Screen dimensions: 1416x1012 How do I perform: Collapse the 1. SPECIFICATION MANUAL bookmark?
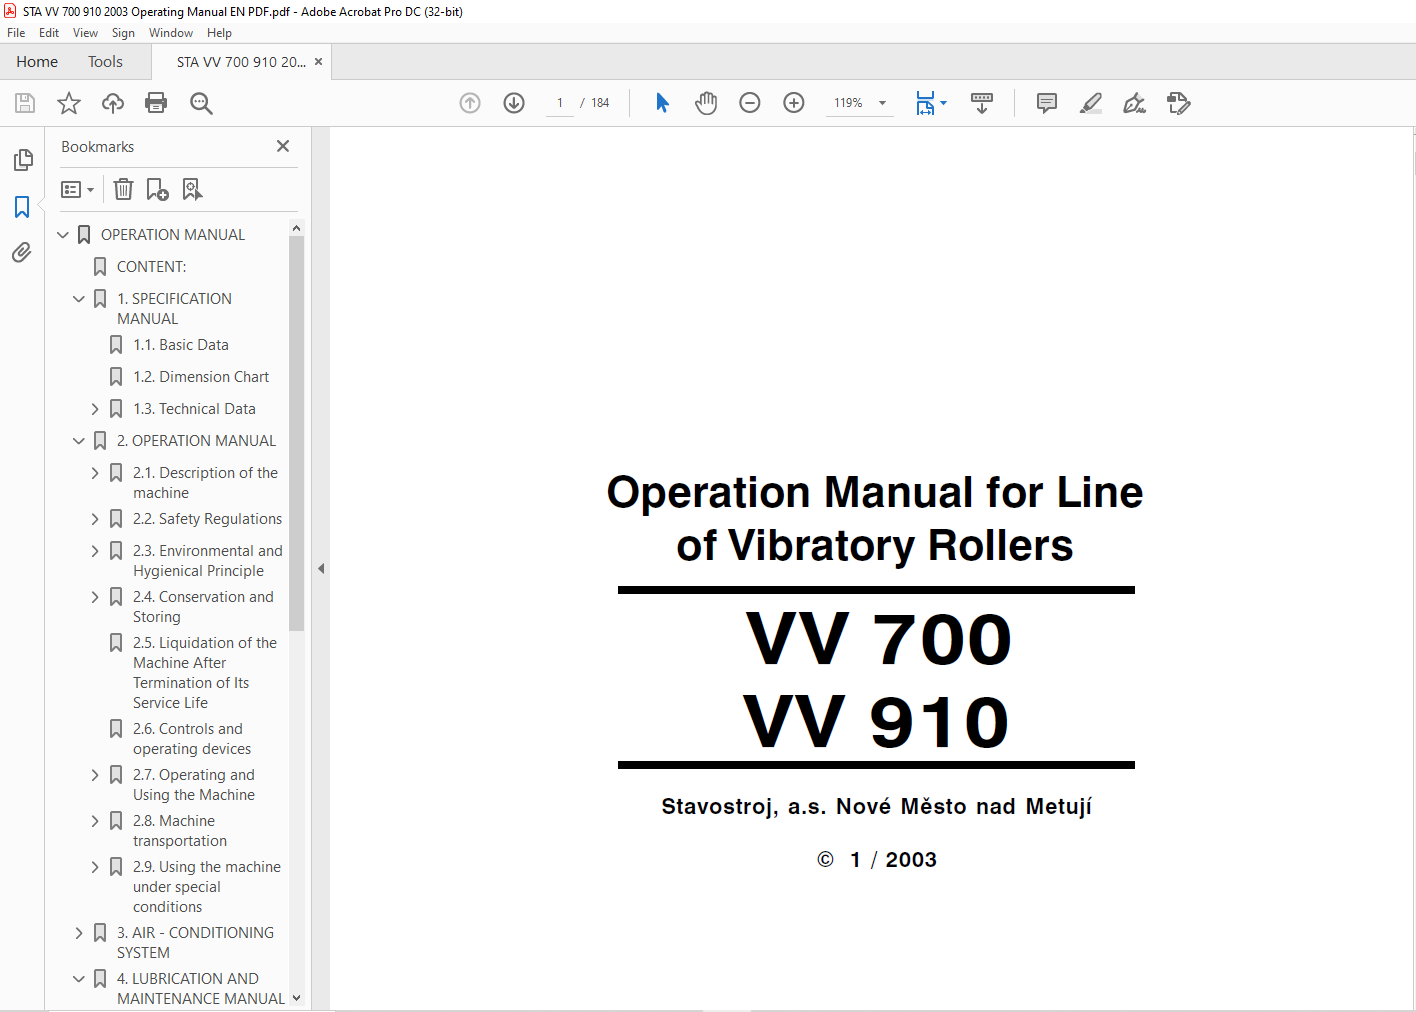(x=79, y=299)
